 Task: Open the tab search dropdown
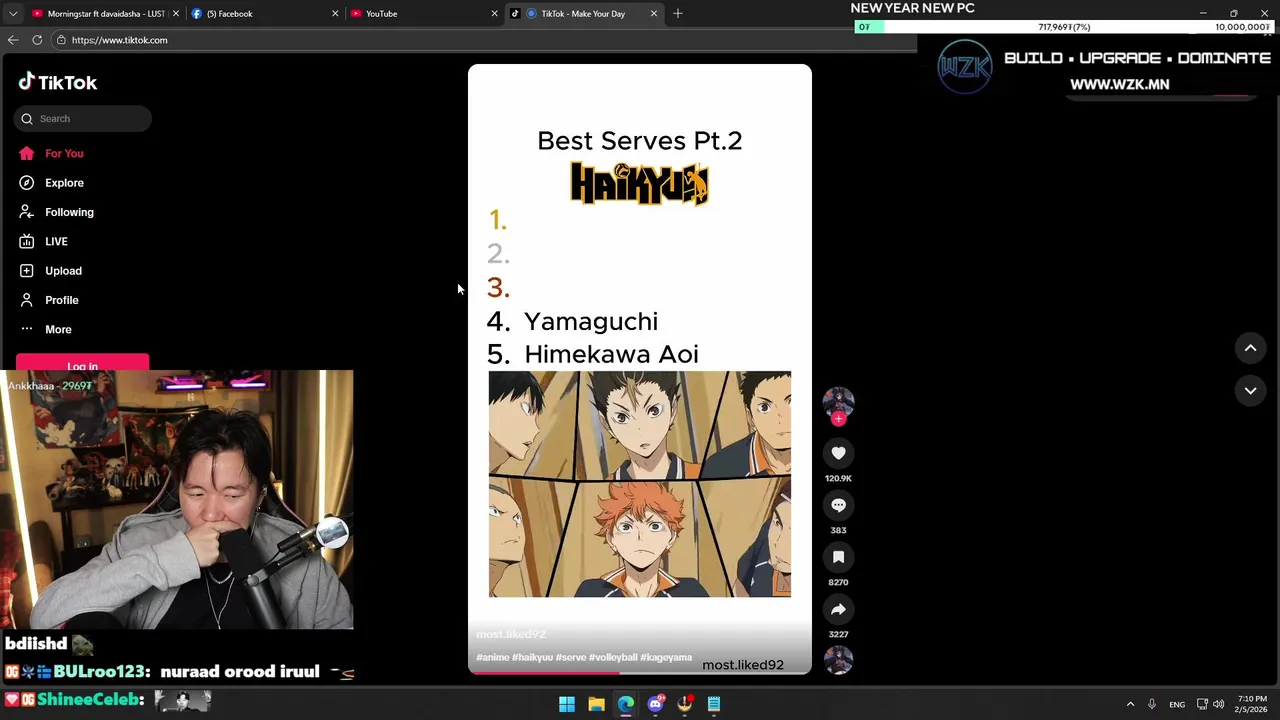coord(12,14)
